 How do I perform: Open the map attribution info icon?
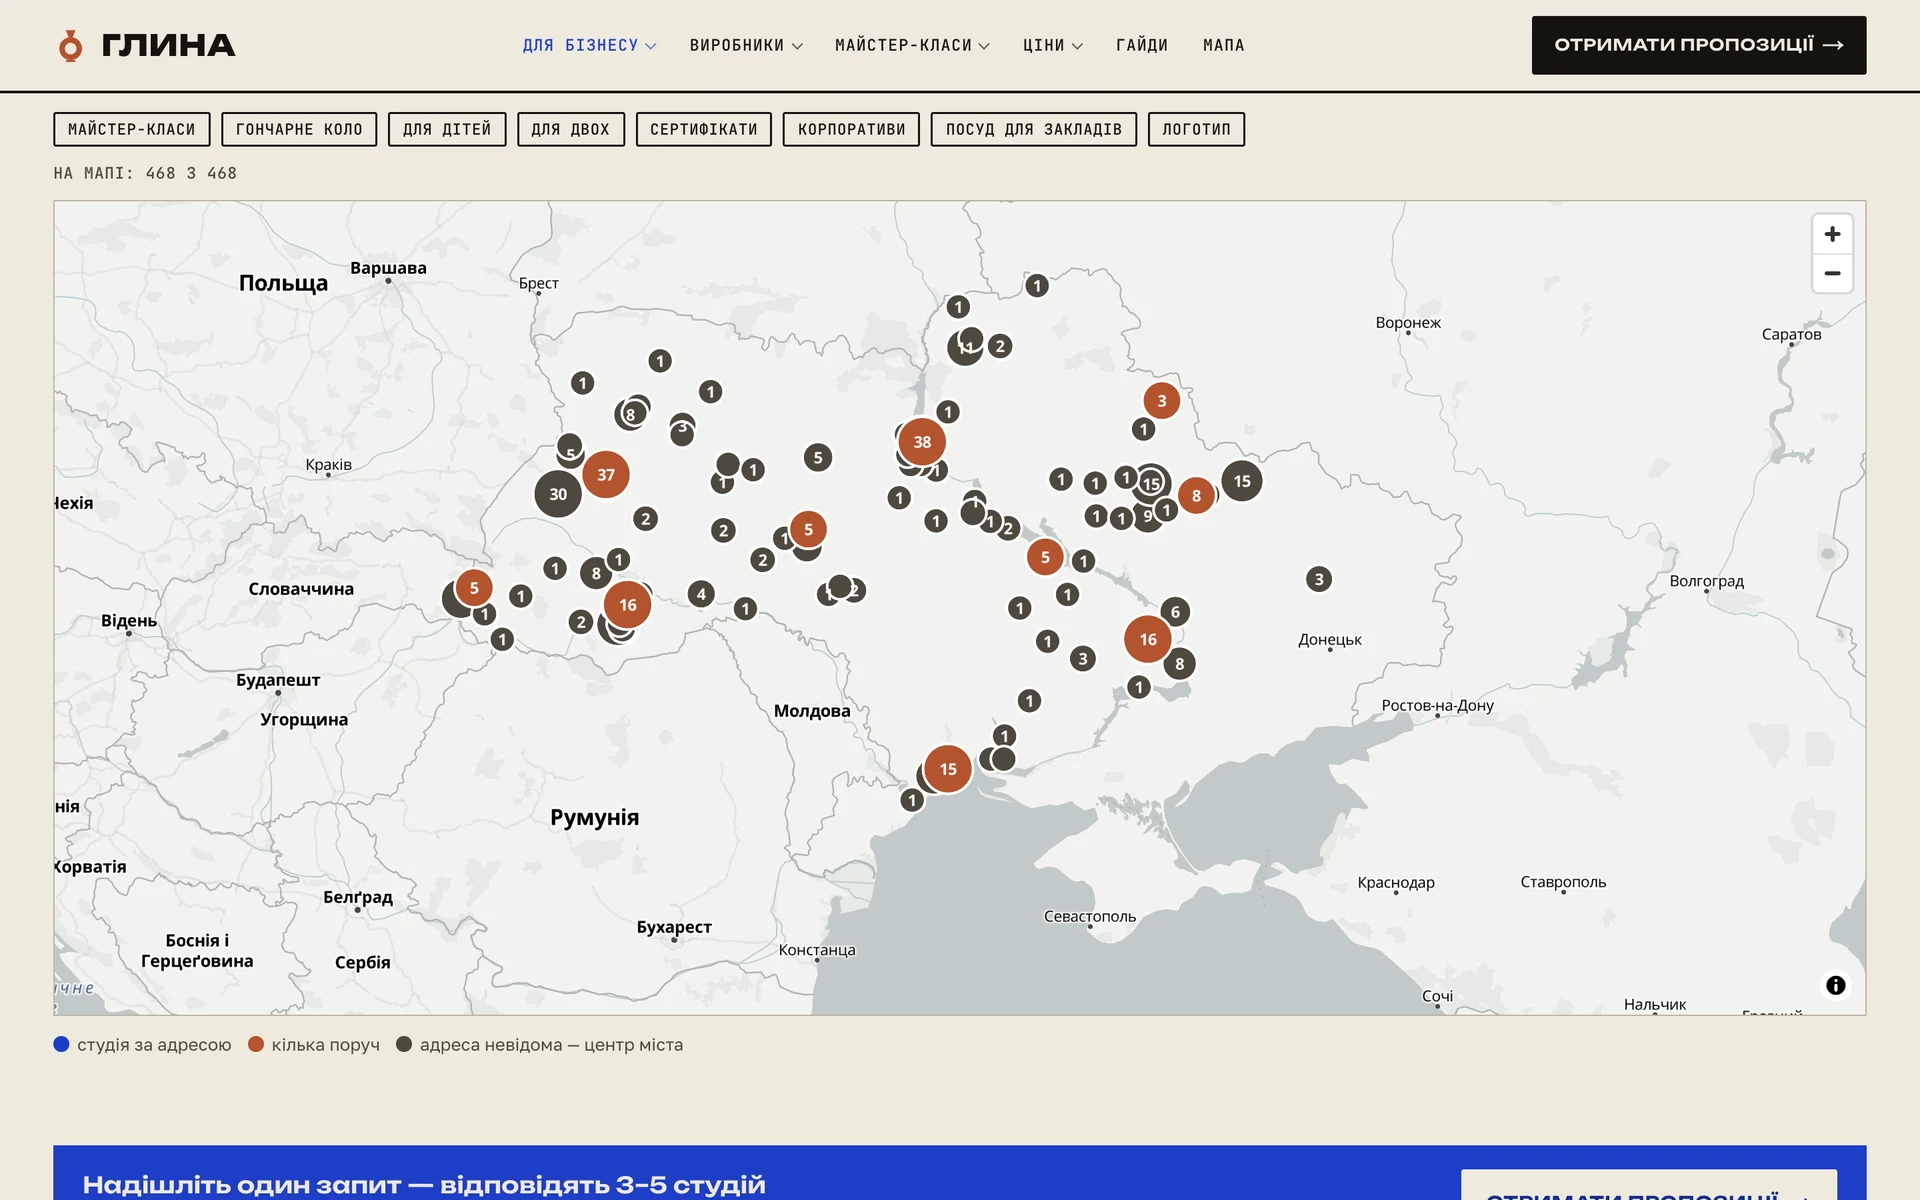(1835, 985)
